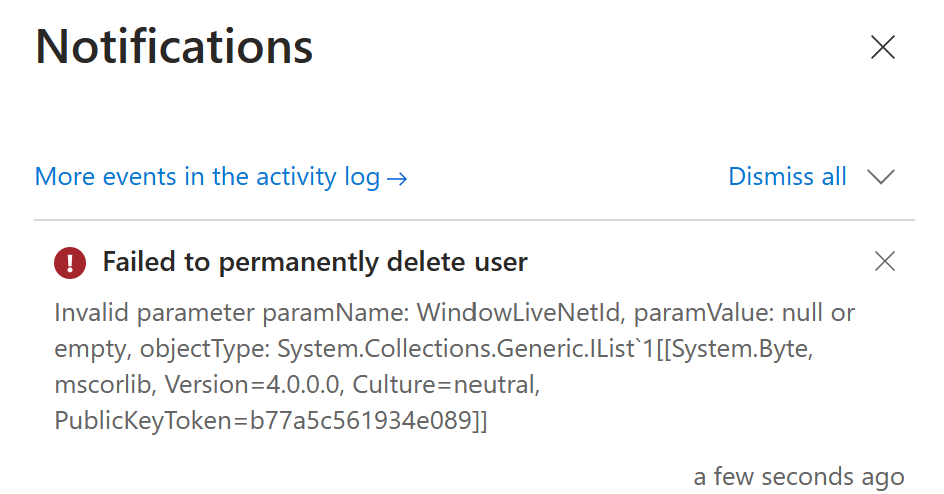Open the Failed to permanently delete user title
This screenshot has width=944, height=494.
pyautogui.click(x=315, y=262)
